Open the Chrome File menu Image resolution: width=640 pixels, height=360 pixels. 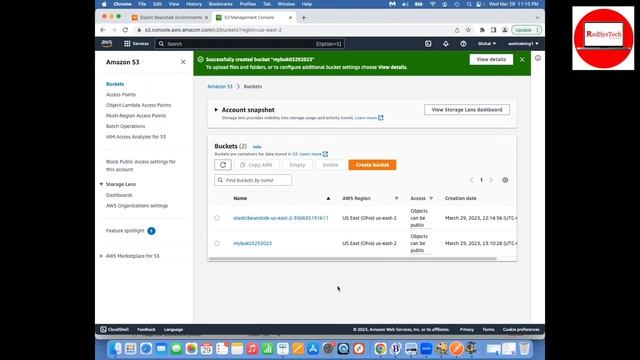[142, 4]
